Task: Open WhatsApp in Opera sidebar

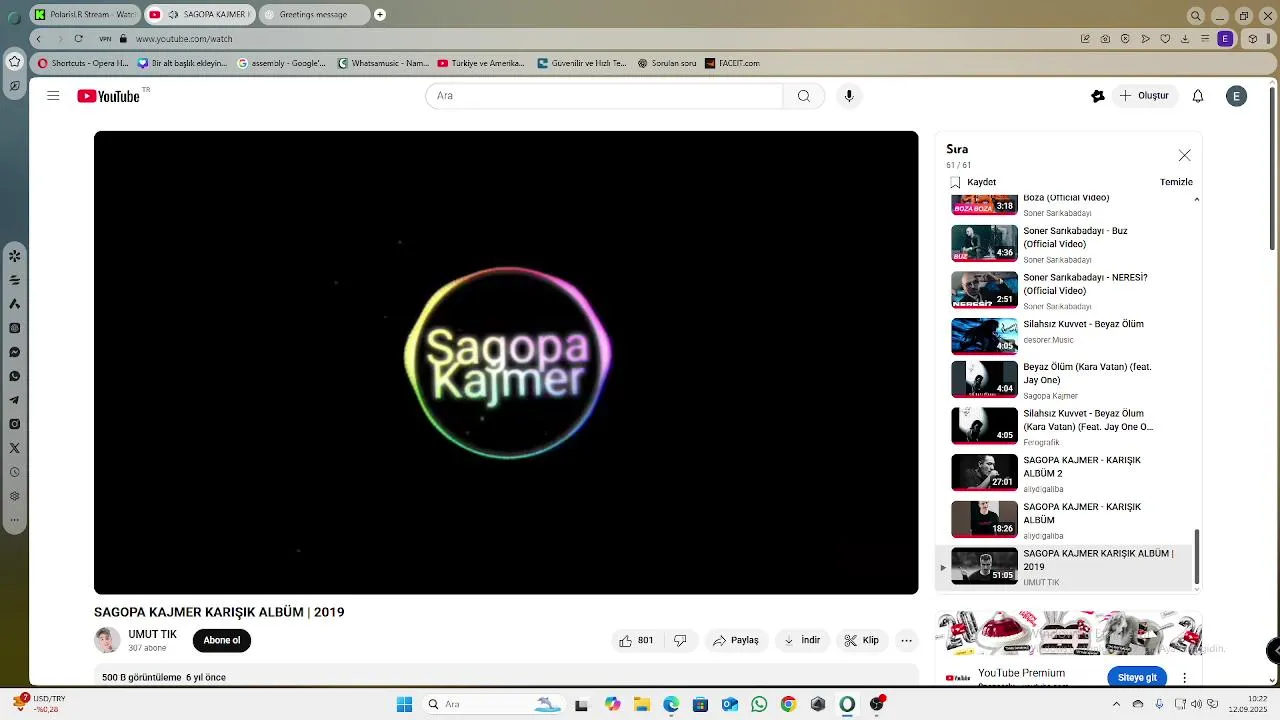Action: pos(14,376)
